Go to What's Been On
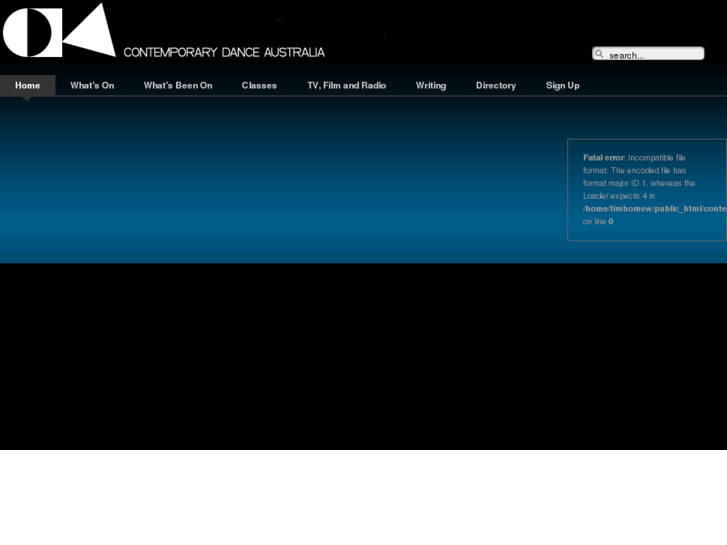727x545 pixels. click(x=178, y=85)
